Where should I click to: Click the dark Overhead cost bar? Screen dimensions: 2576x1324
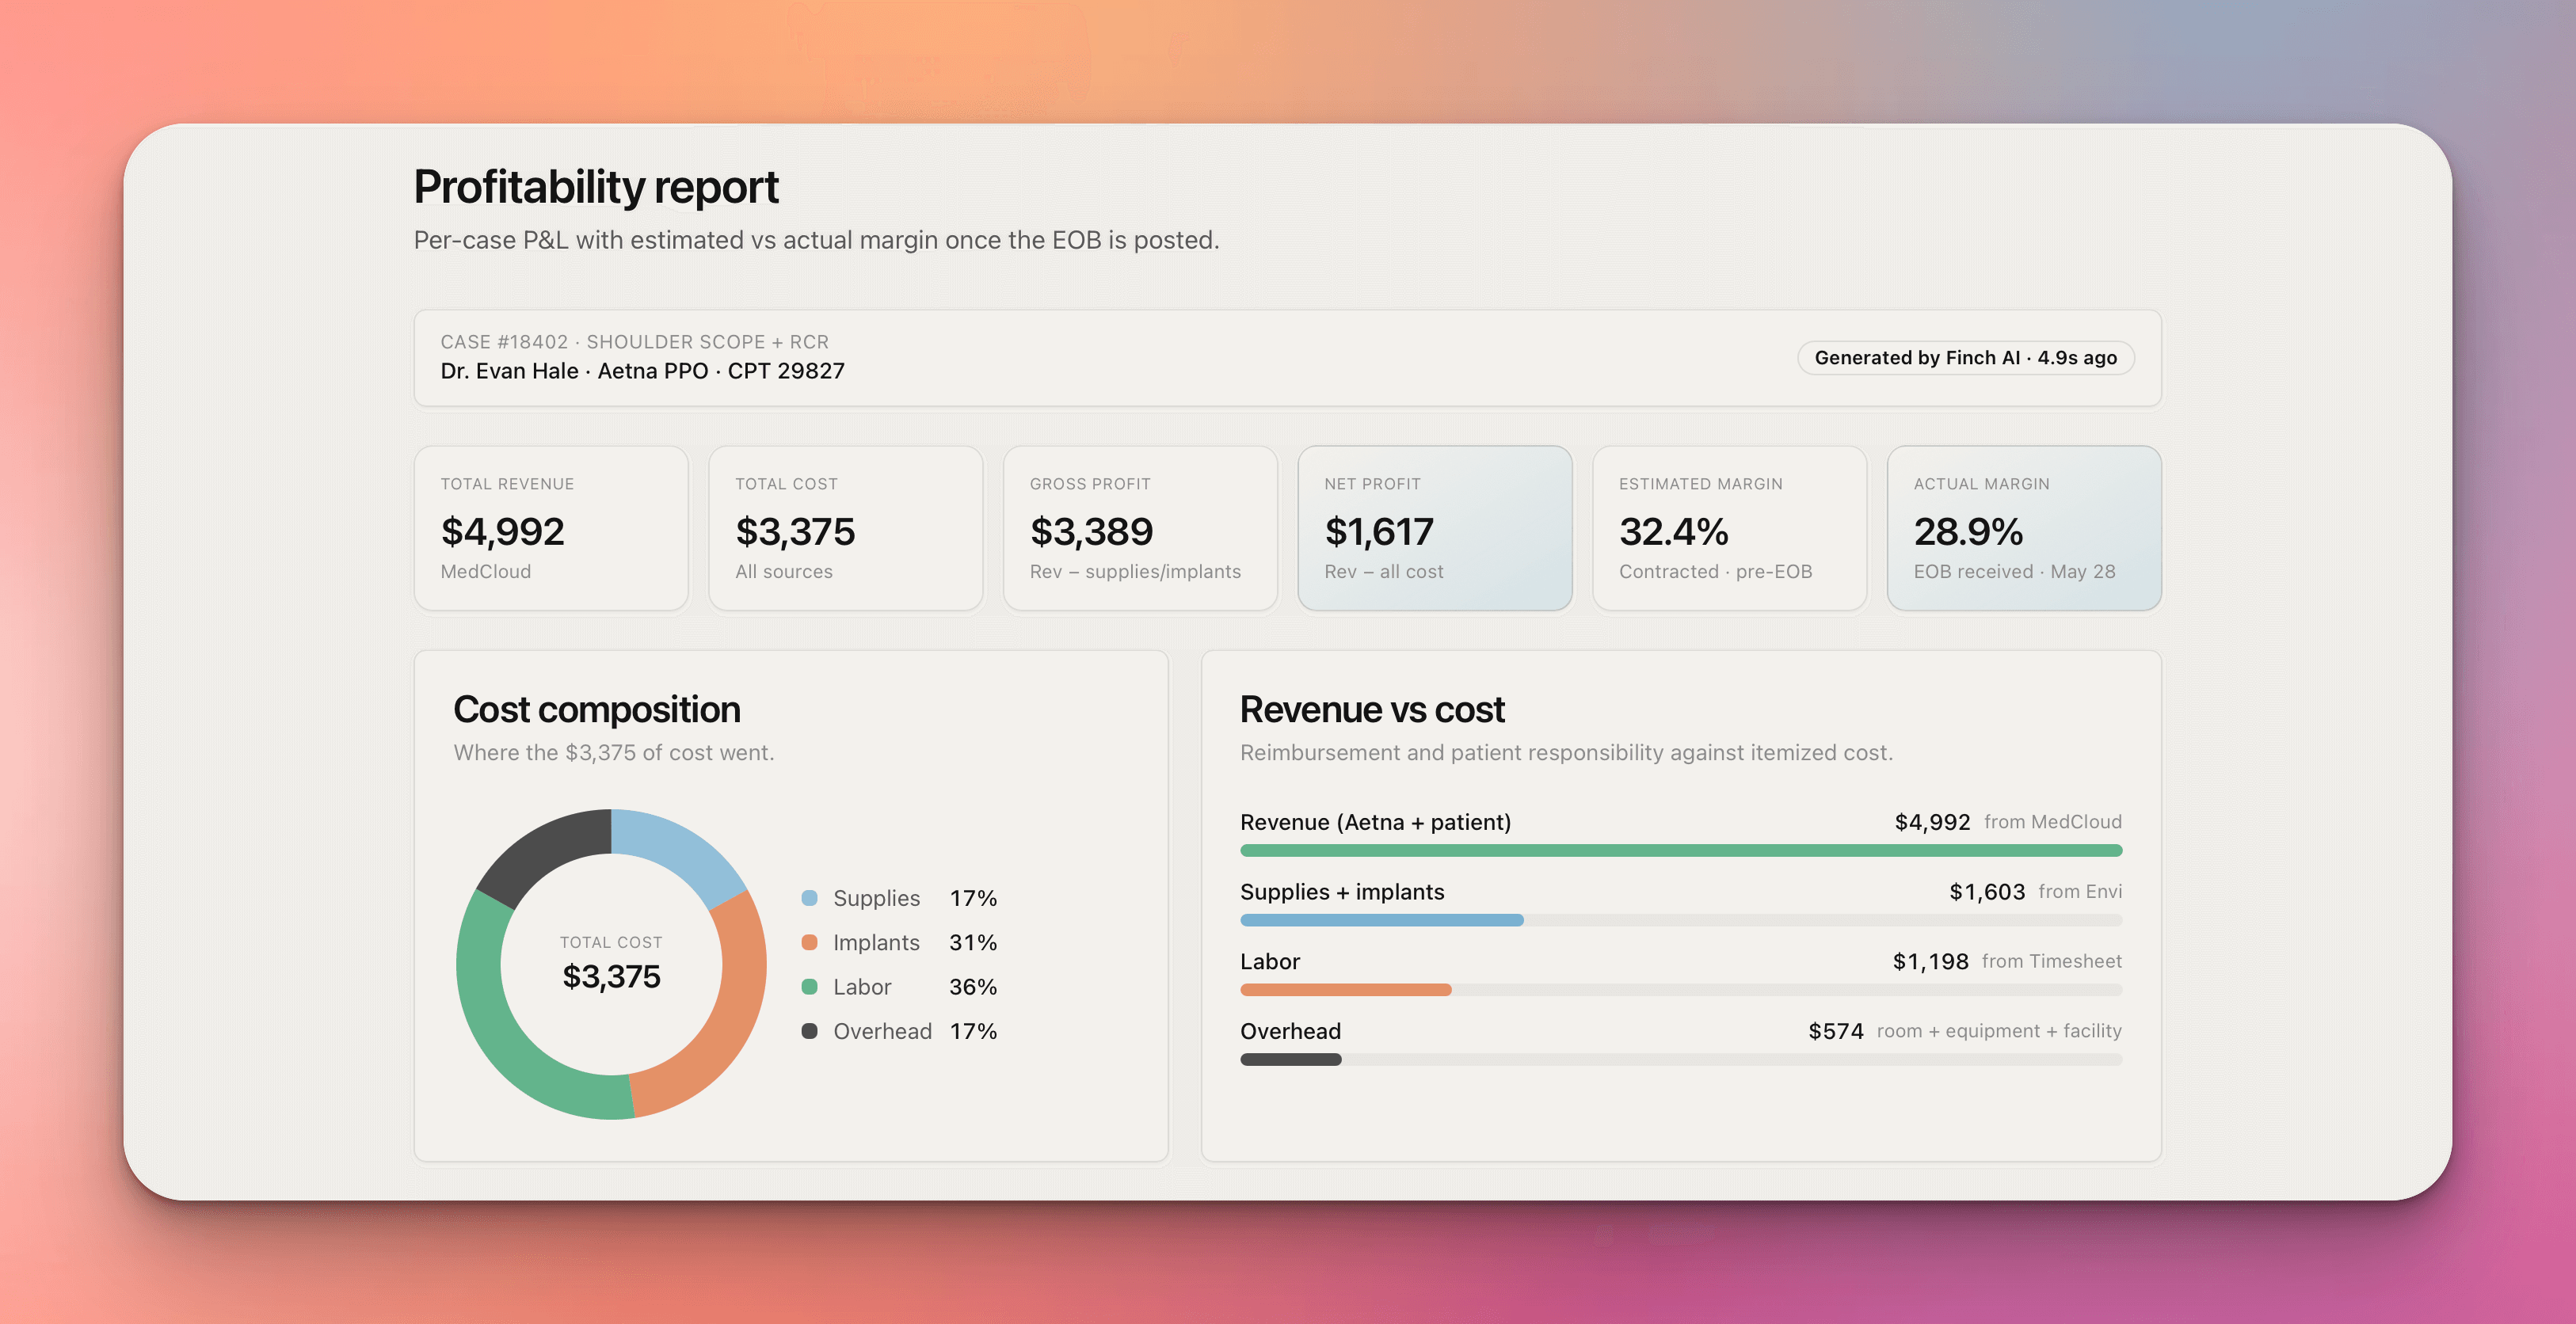pos(1291,1060)
